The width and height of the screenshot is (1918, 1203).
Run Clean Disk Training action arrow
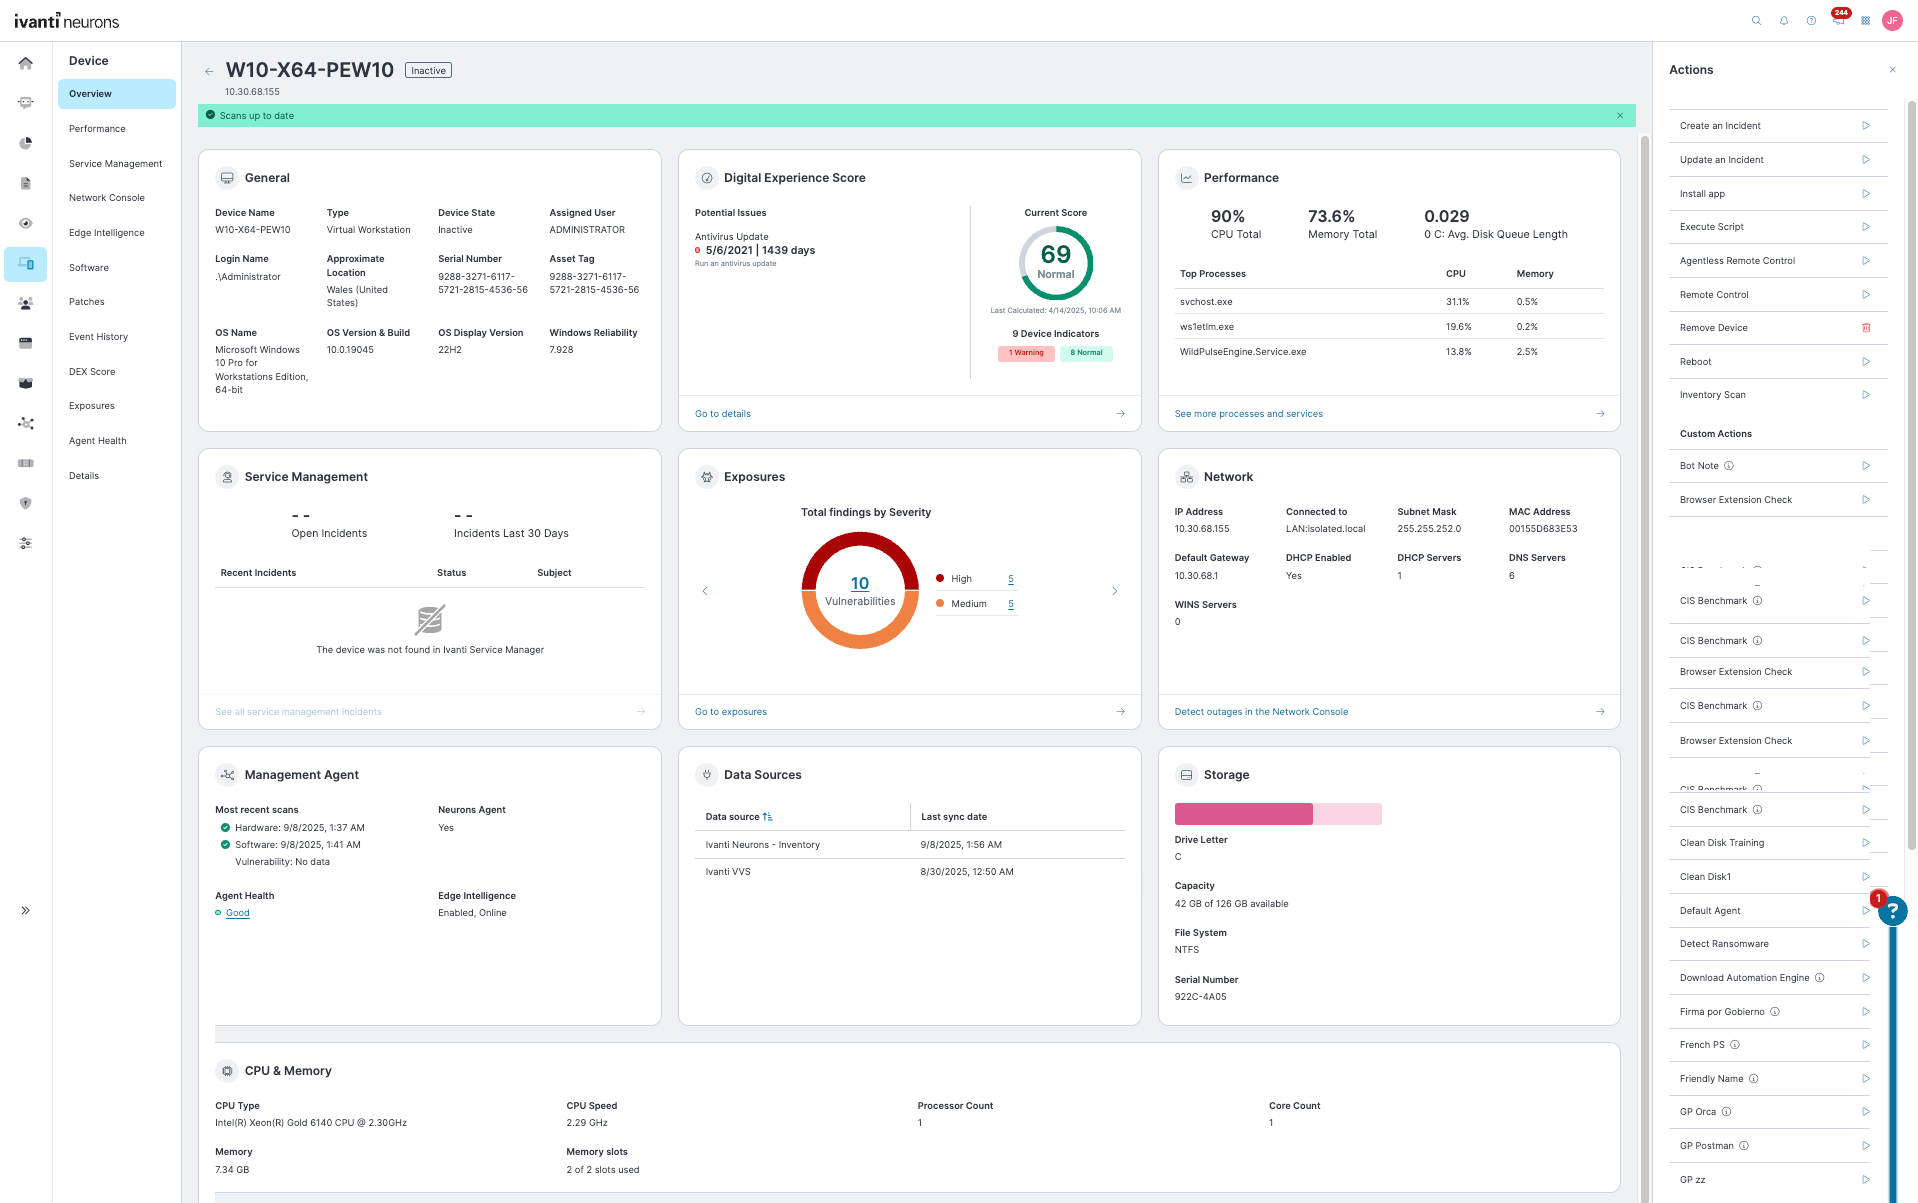click(x=1866, y=843)
